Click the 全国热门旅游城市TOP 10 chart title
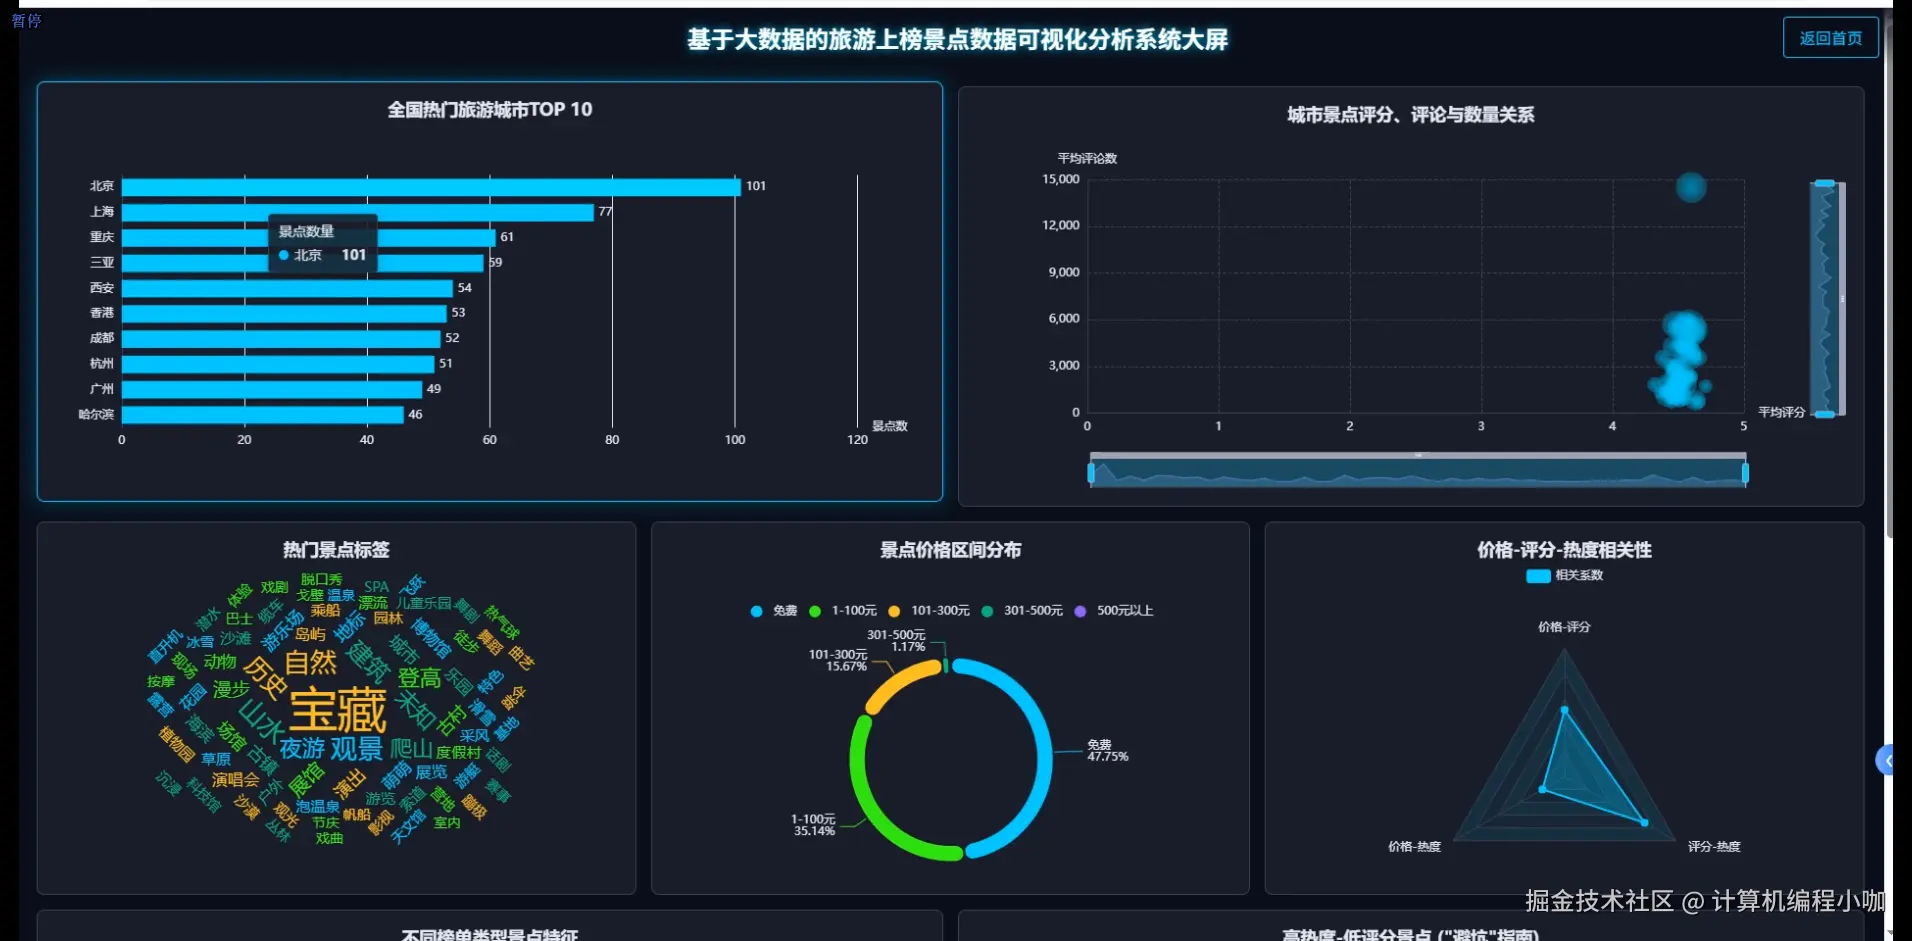The width and height of the screenshot is (1912, 941). [490, 110]
